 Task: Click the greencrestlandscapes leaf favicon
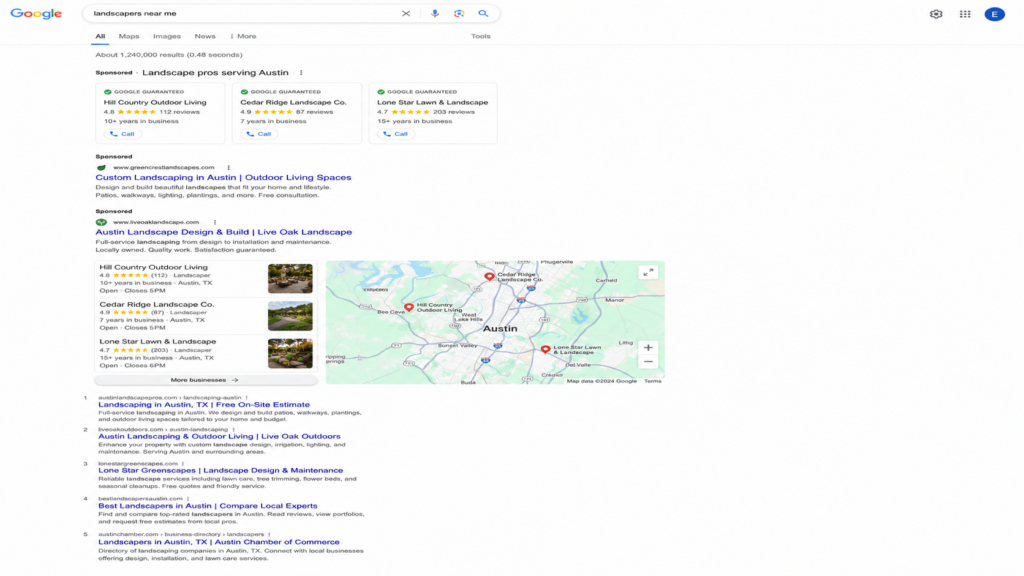click(x=101, y=167)
